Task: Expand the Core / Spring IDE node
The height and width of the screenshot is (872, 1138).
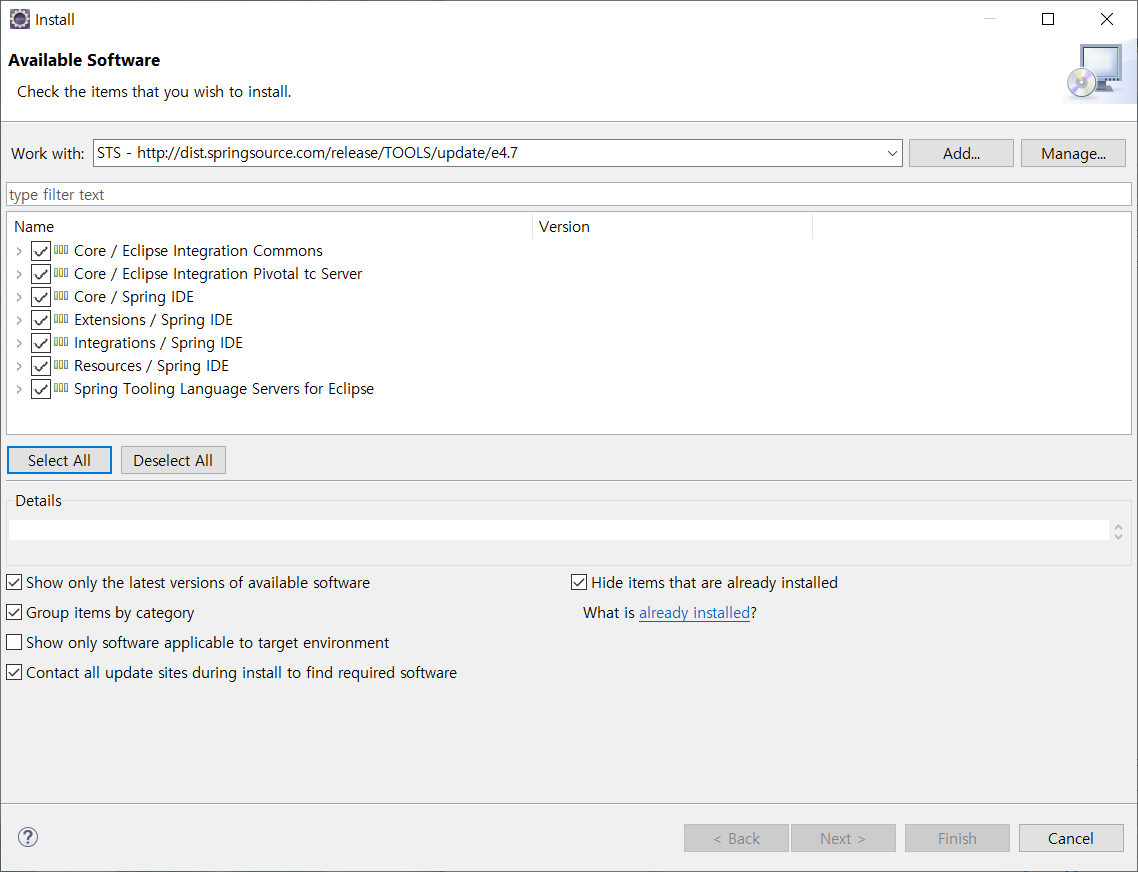Action: coord(19,297)
